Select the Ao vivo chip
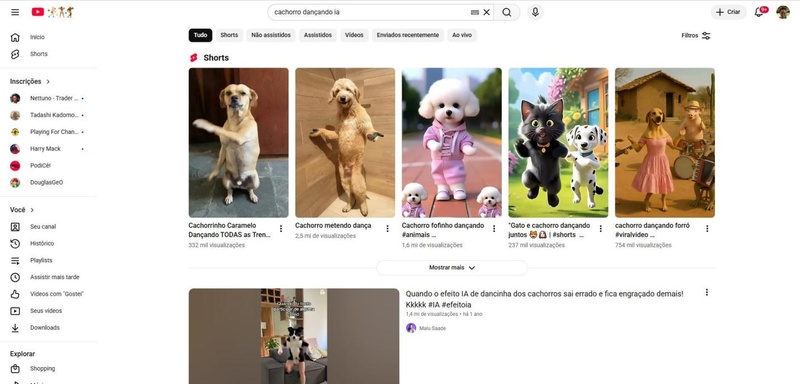The width and height of the screenshot is (800, 384). pyautogui.click(x=462, y=35)
